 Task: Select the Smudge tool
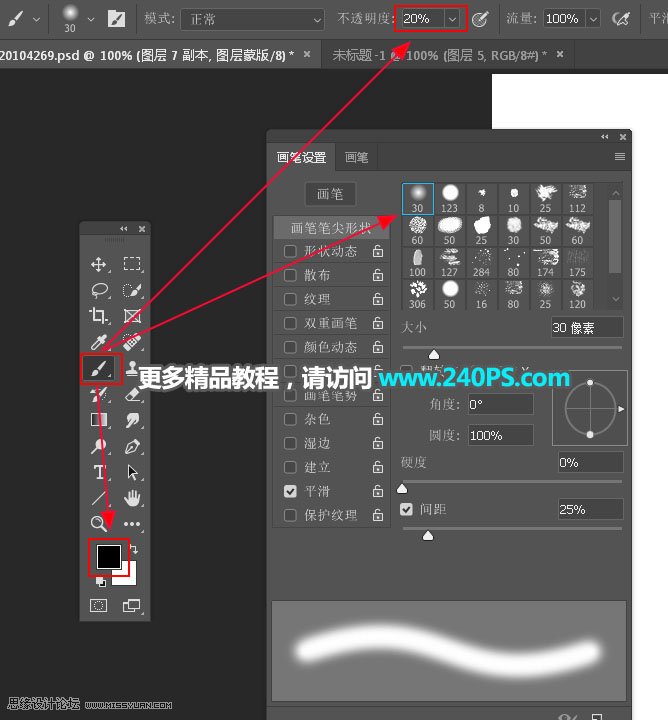tap(132, 420)
